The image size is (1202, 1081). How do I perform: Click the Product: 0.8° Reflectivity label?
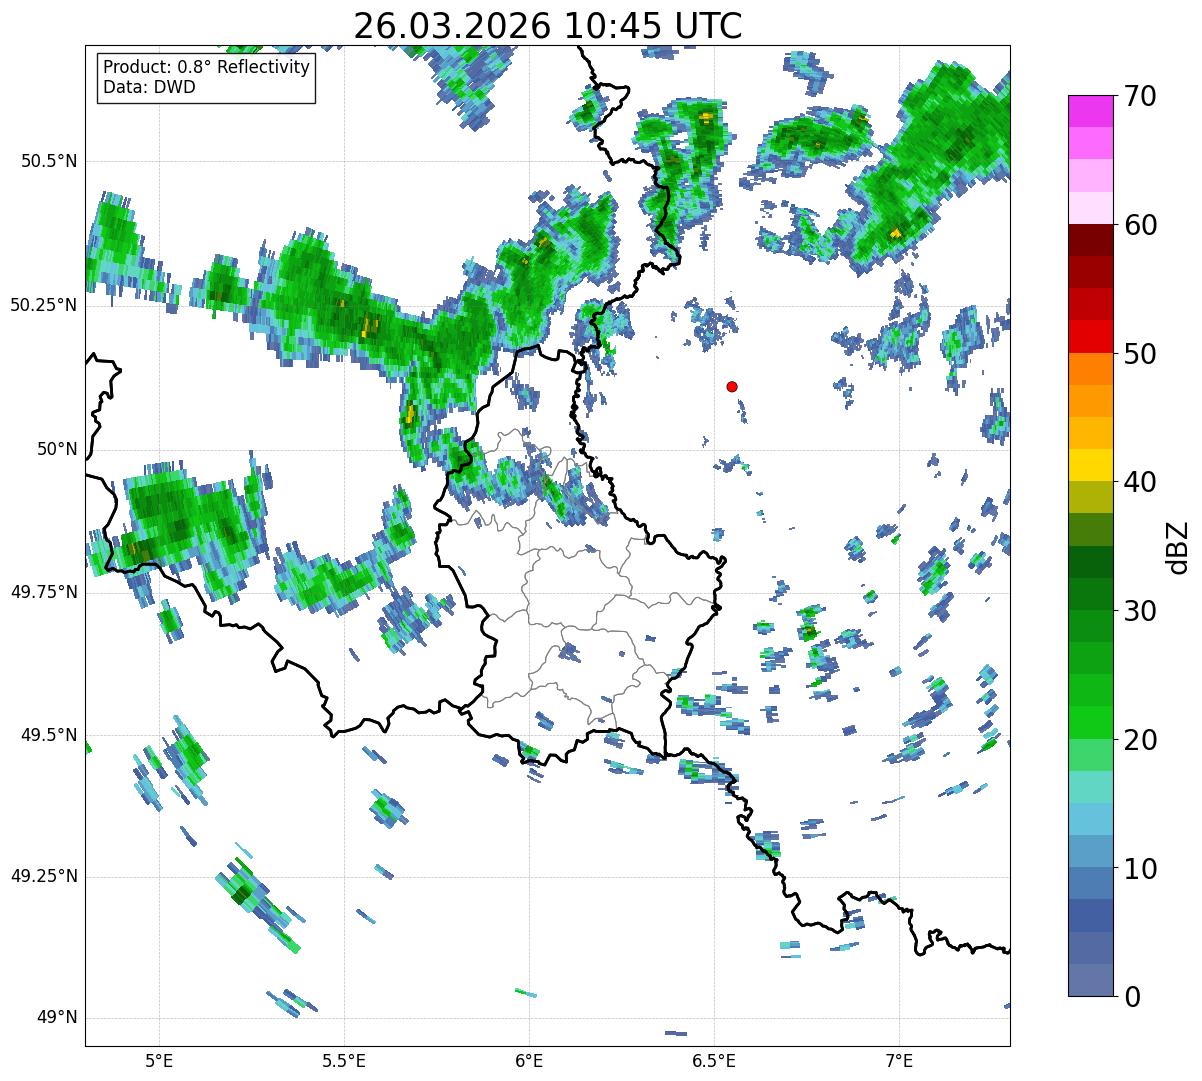click(207, 67)
